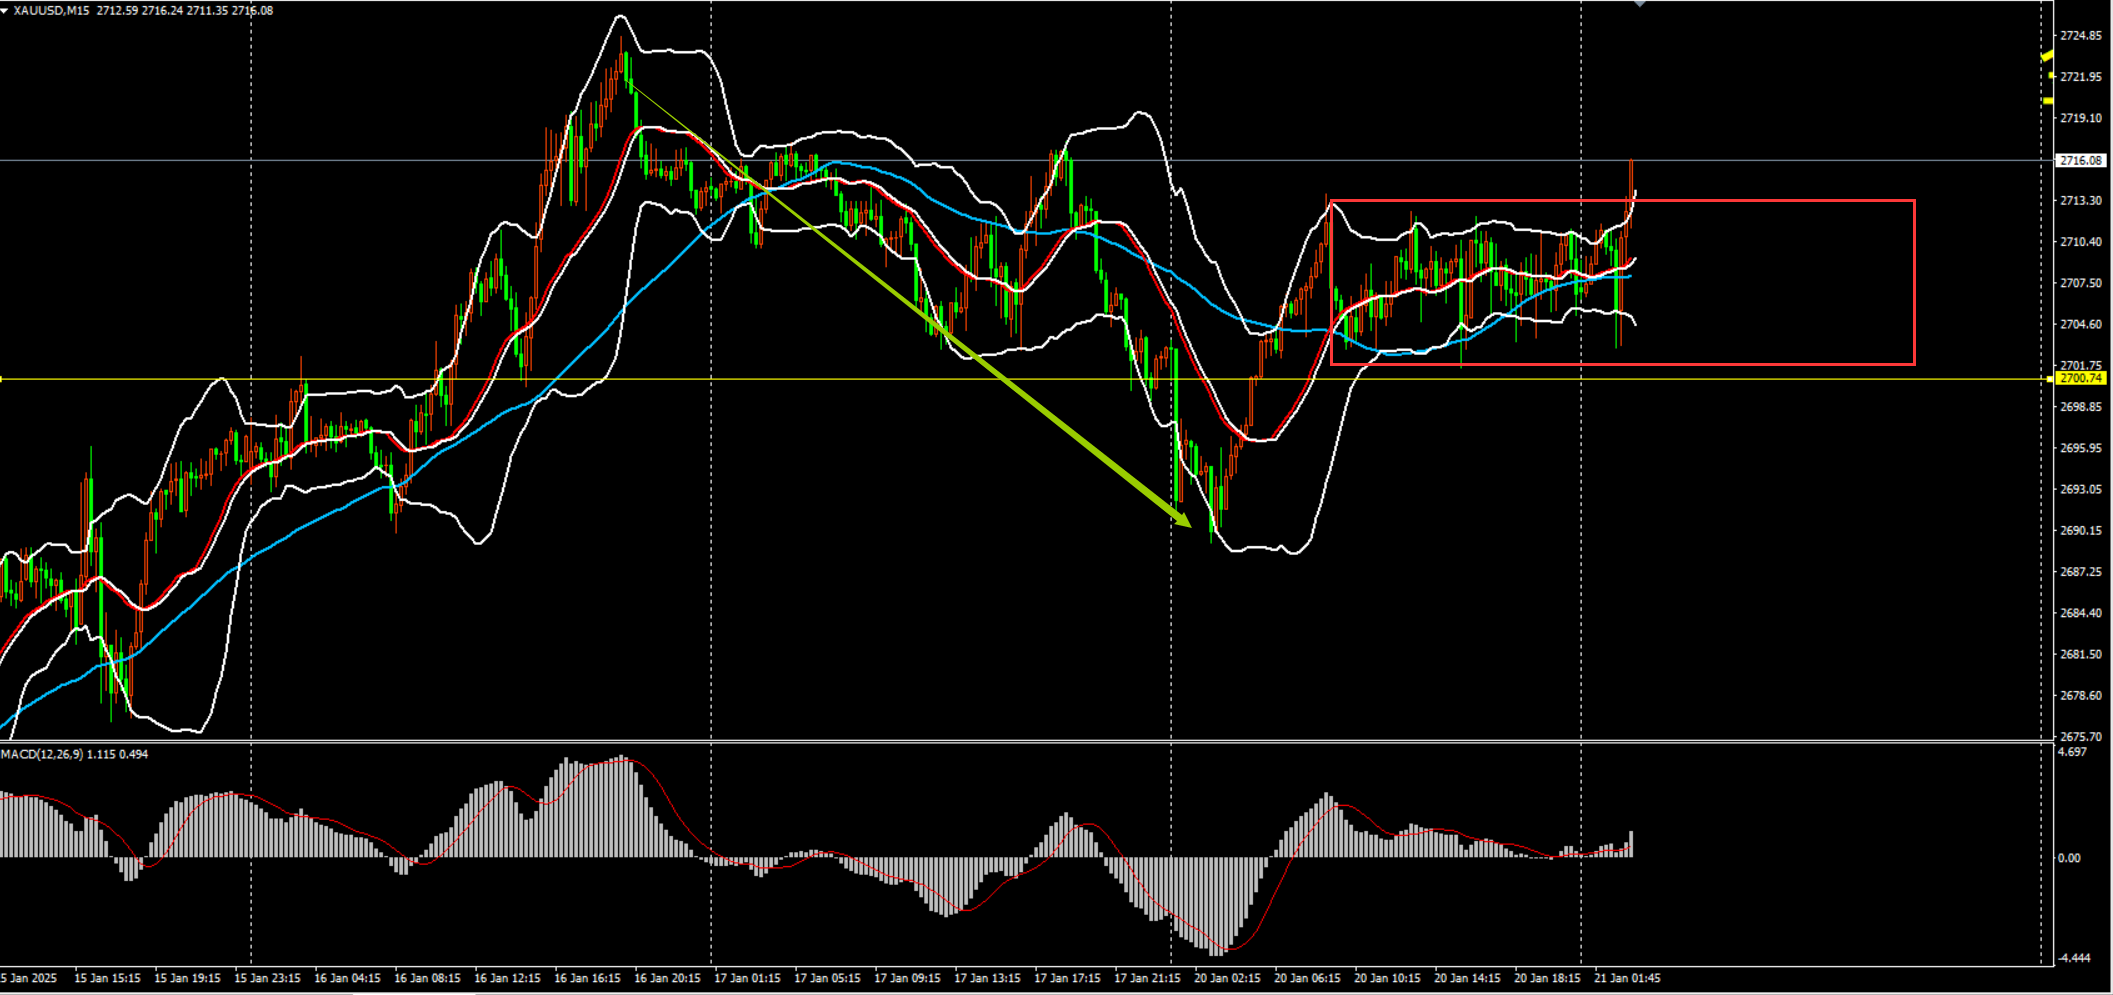Click time label 17 Jan 09:15
The image size is (2113, 995).
tap(908, 978)
